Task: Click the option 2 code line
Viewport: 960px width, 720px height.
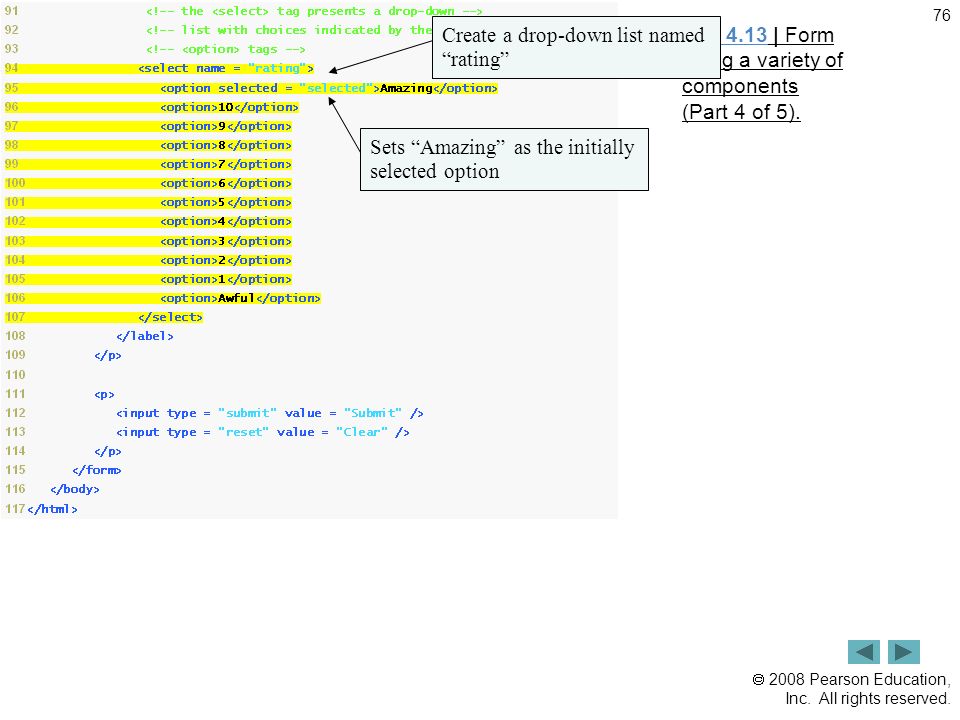Action: pyautogui.click(x=225, y=260)
